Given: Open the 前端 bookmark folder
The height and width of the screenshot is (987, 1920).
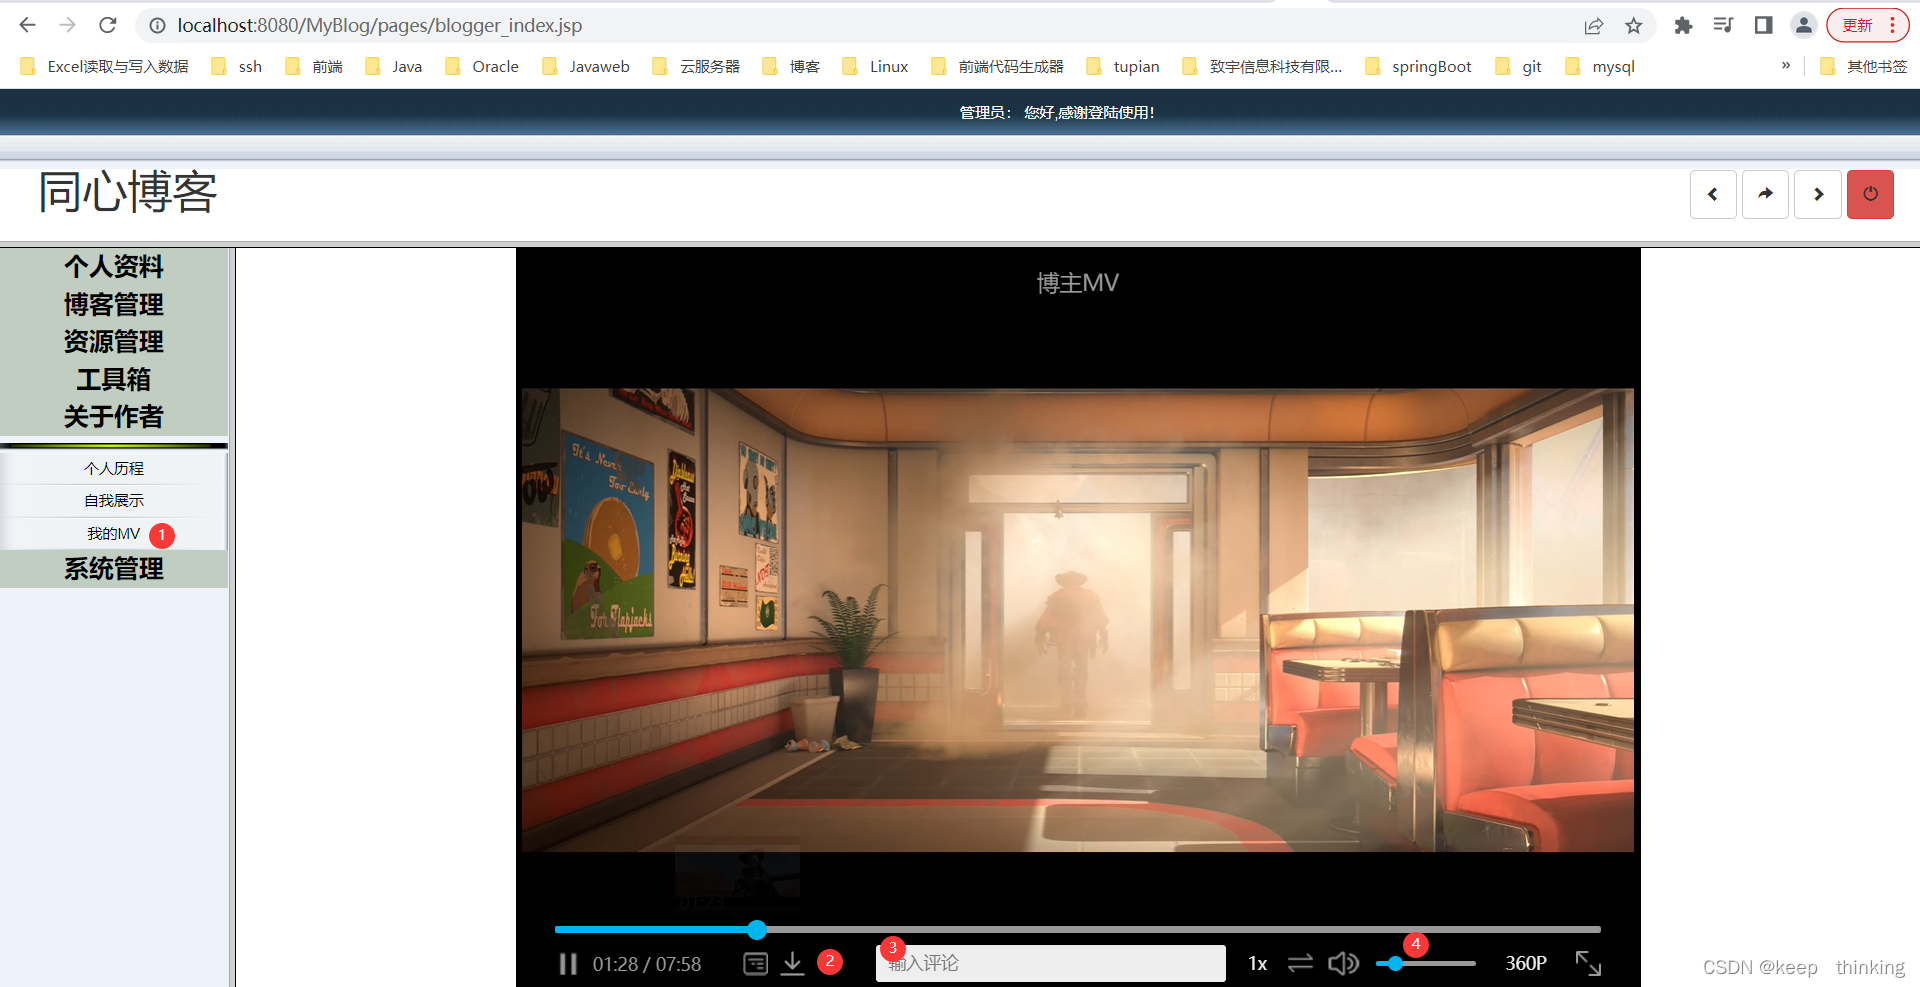Looking at the screenshot, I should point(314,66).
